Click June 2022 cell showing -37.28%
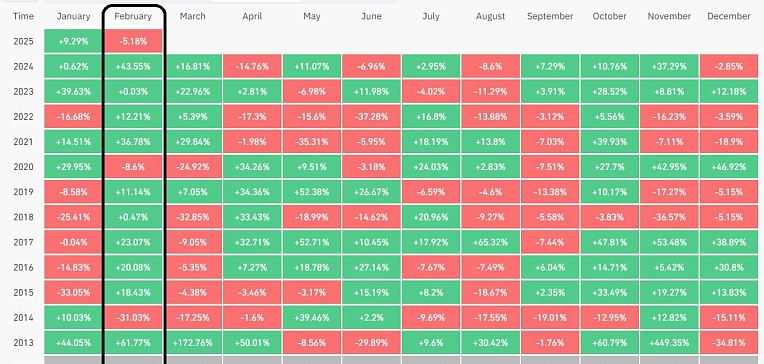The width and height of the screenshot is (764, 364). [x=371, y=116]
